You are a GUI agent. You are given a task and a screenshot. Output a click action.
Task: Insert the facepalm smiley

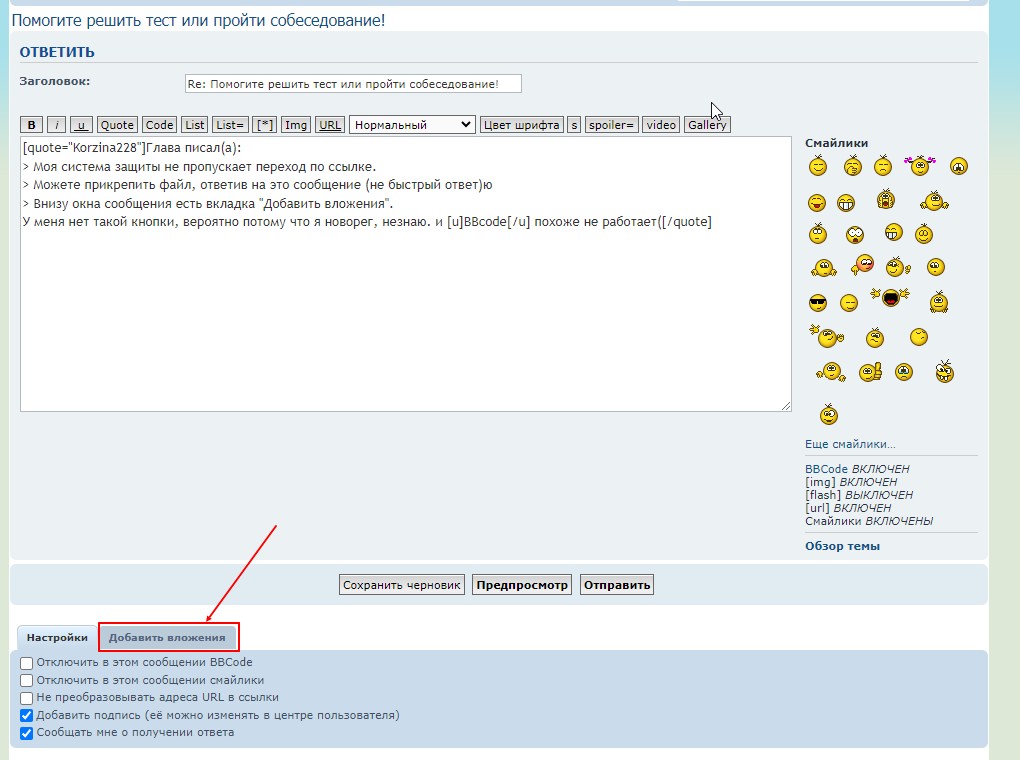pos(852,166)
